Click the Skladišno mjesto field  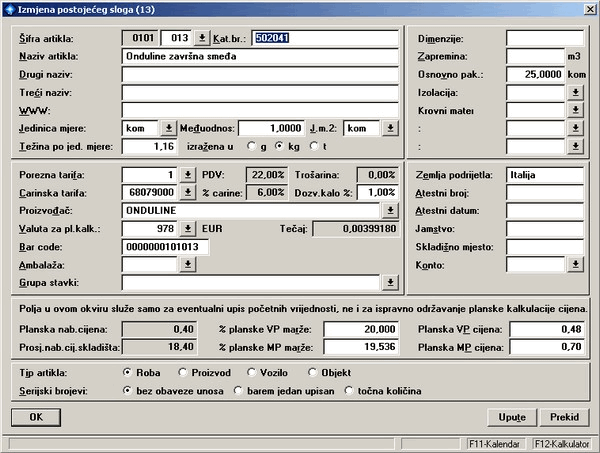click(x=545, y=247)
